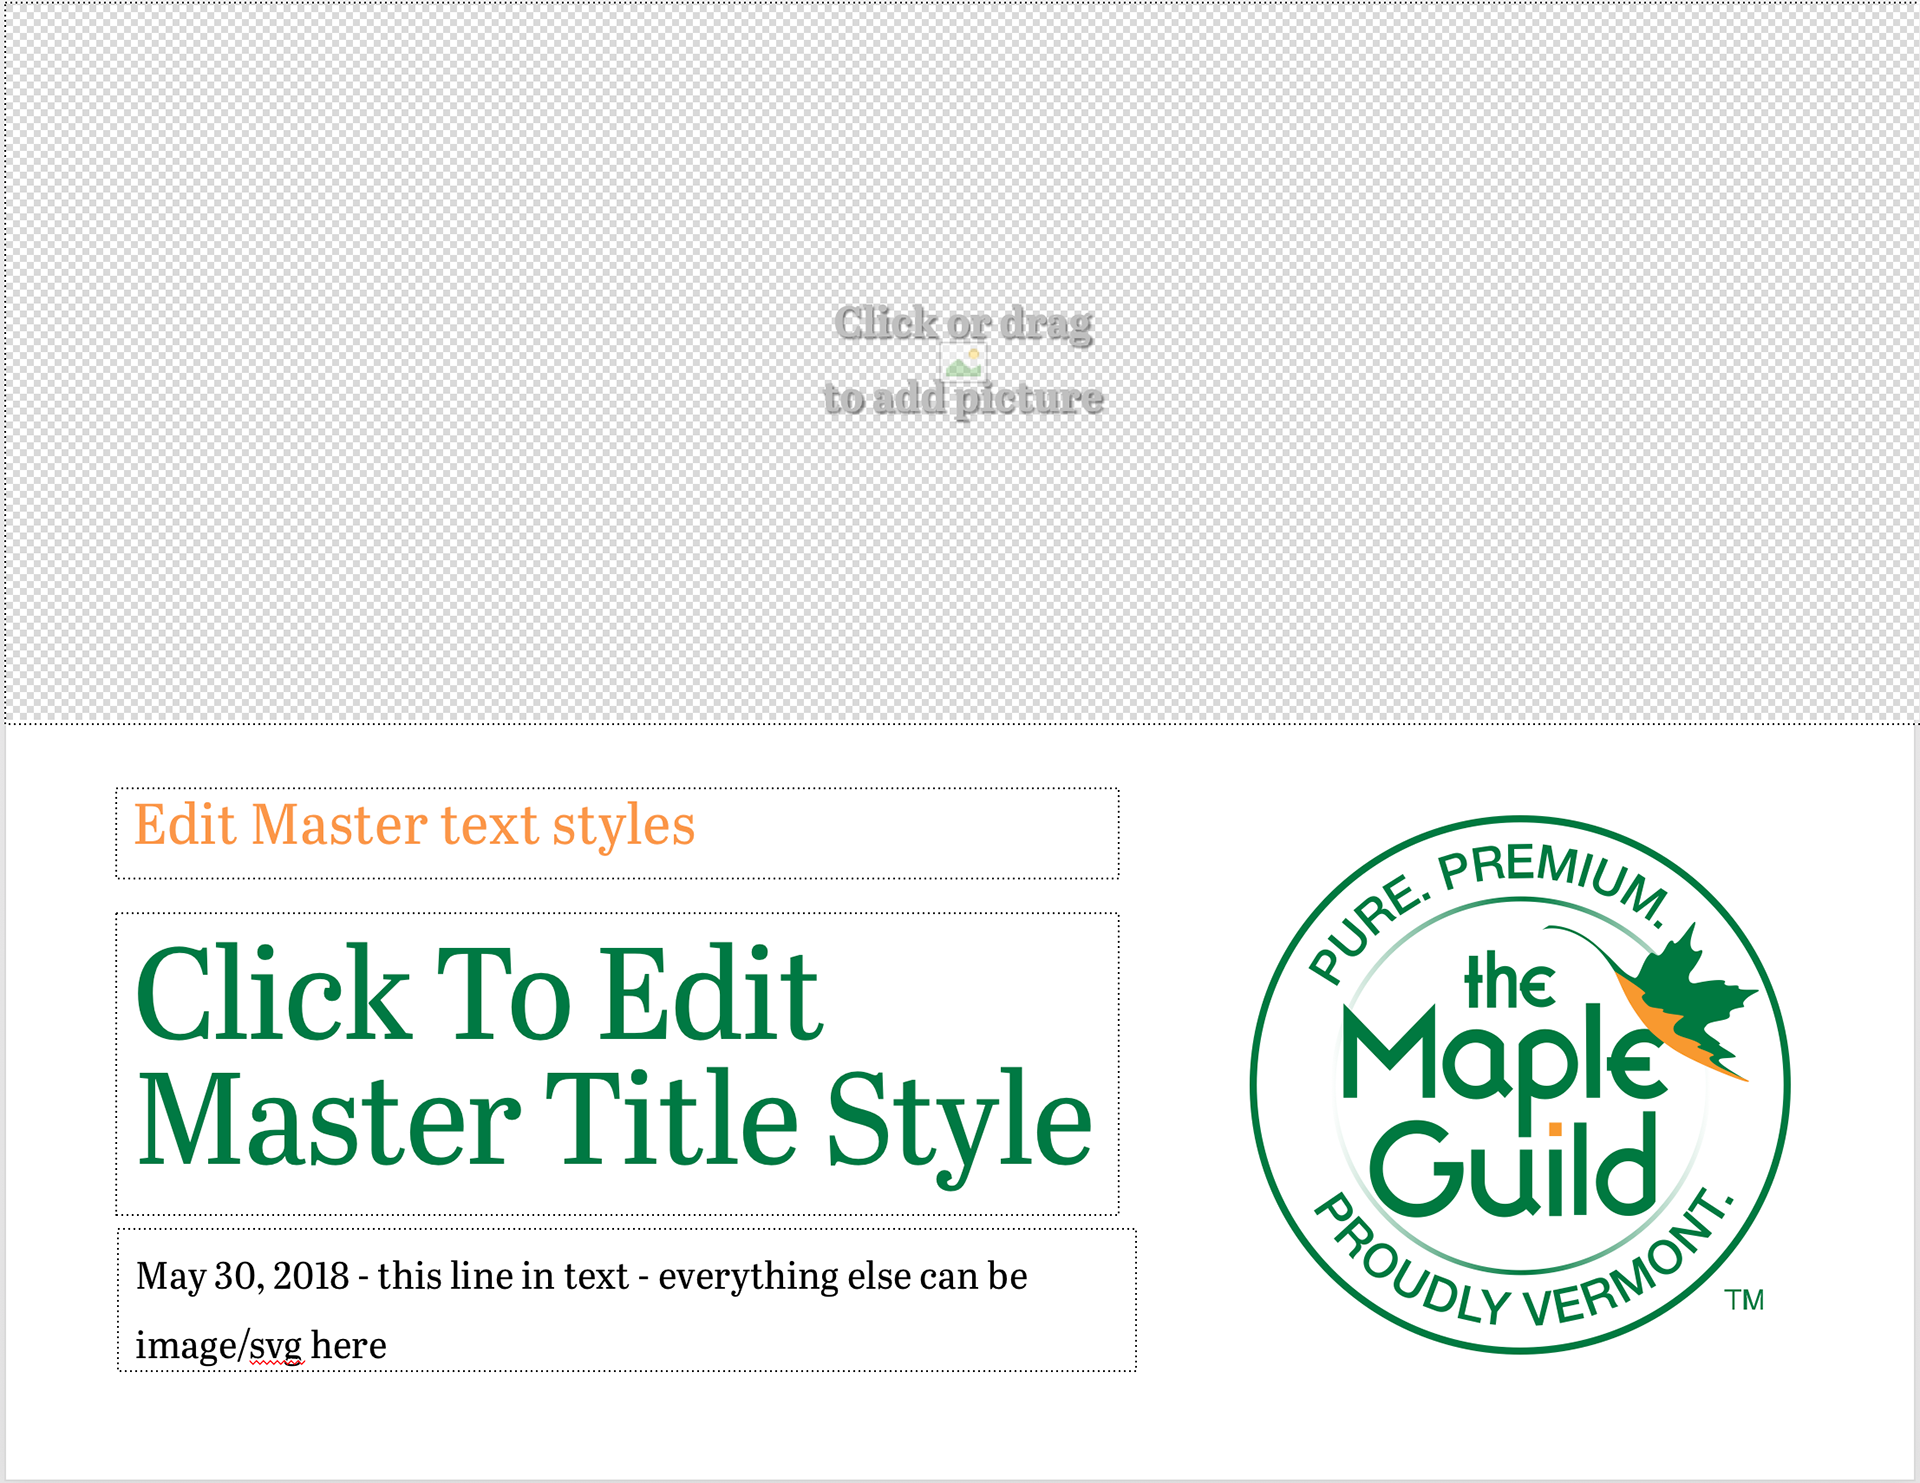
Task: Select the orange "Edit Master text styles" text
Action: 414,826
